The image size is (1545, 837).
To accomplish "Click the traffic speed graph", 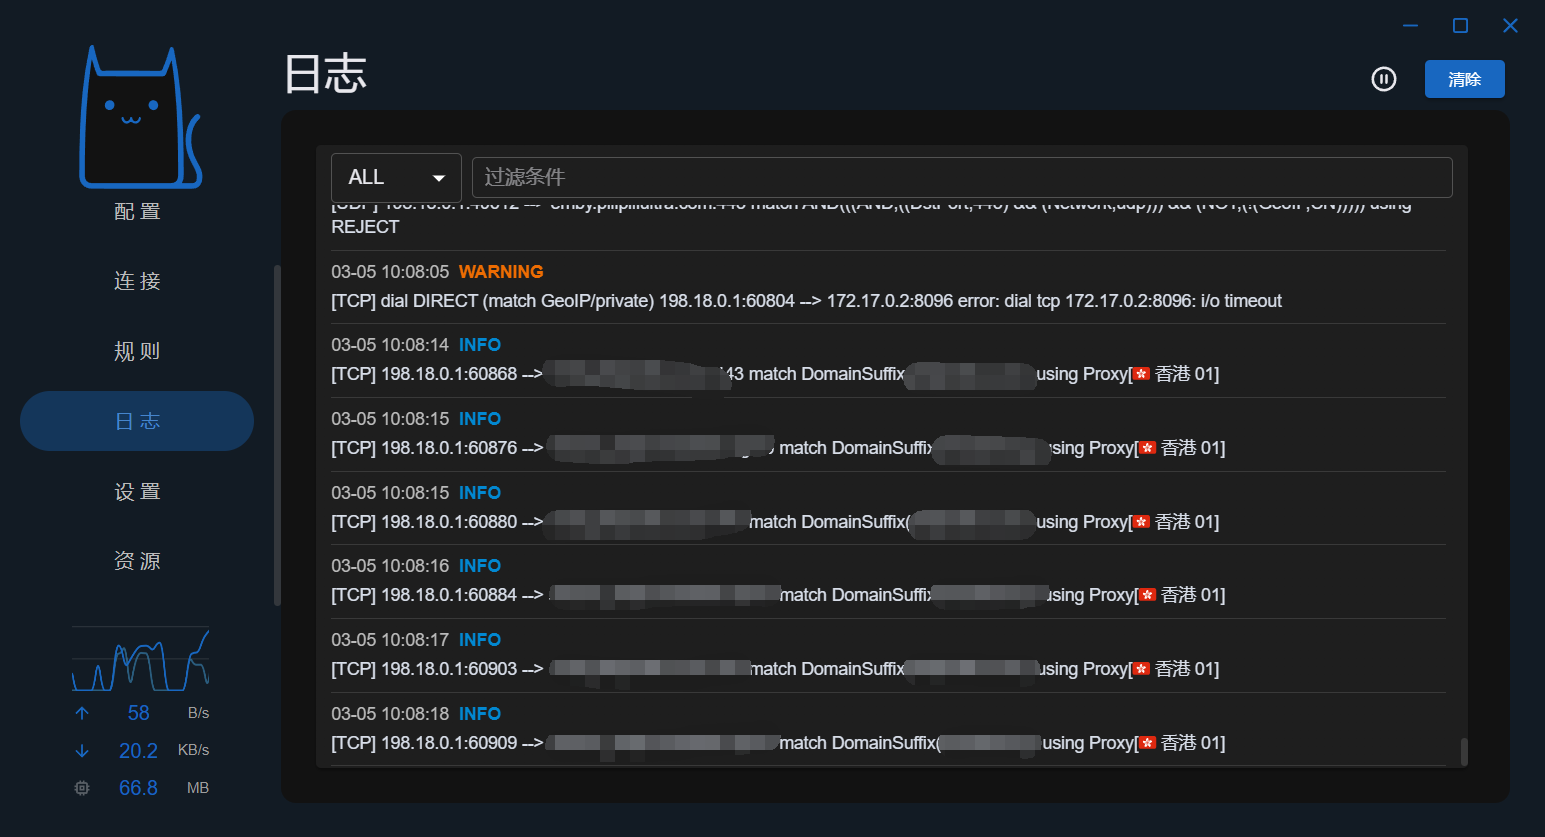I will click(x=140, y=660).
